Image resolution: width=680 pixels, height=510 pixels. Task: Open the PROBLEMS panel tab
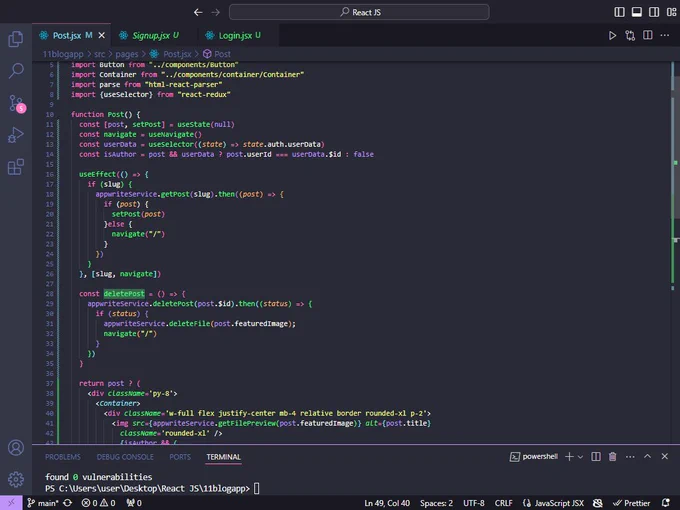(62, 457)
